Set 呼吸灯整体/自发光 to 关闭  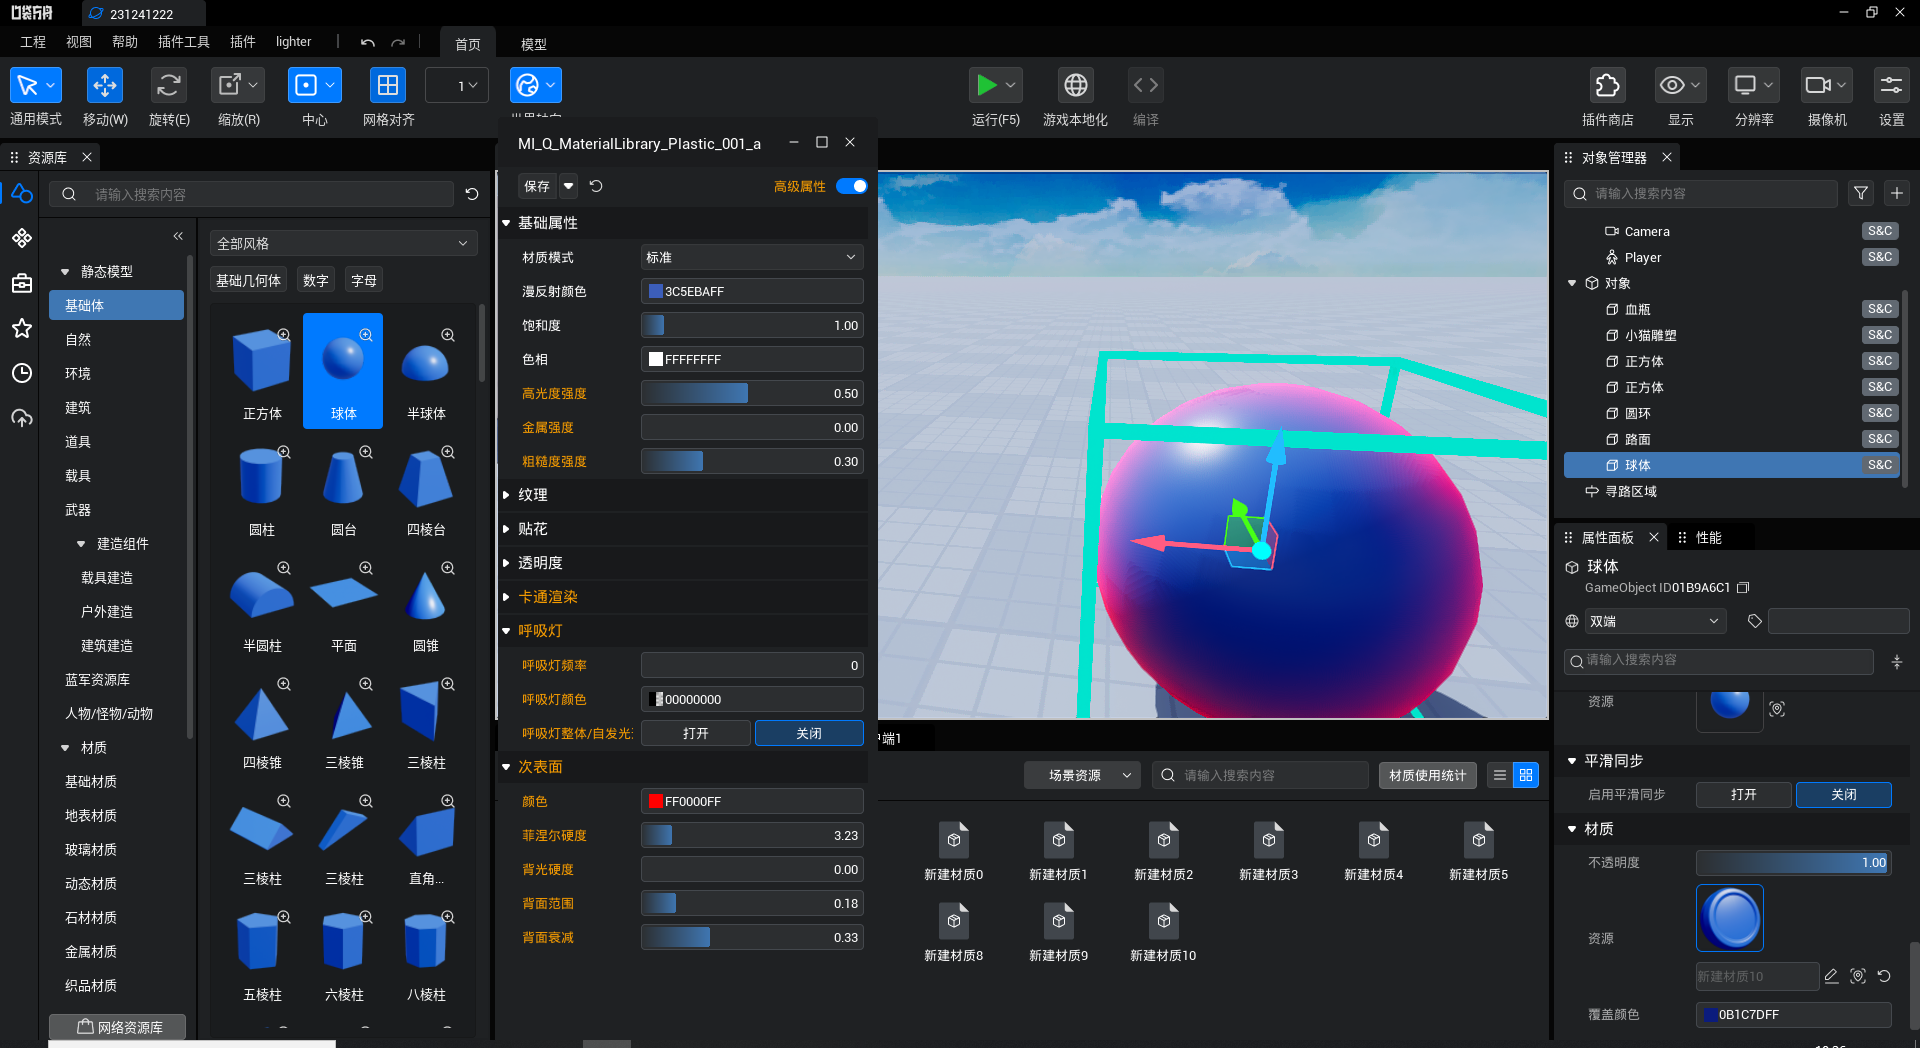(x=809, y=733)
